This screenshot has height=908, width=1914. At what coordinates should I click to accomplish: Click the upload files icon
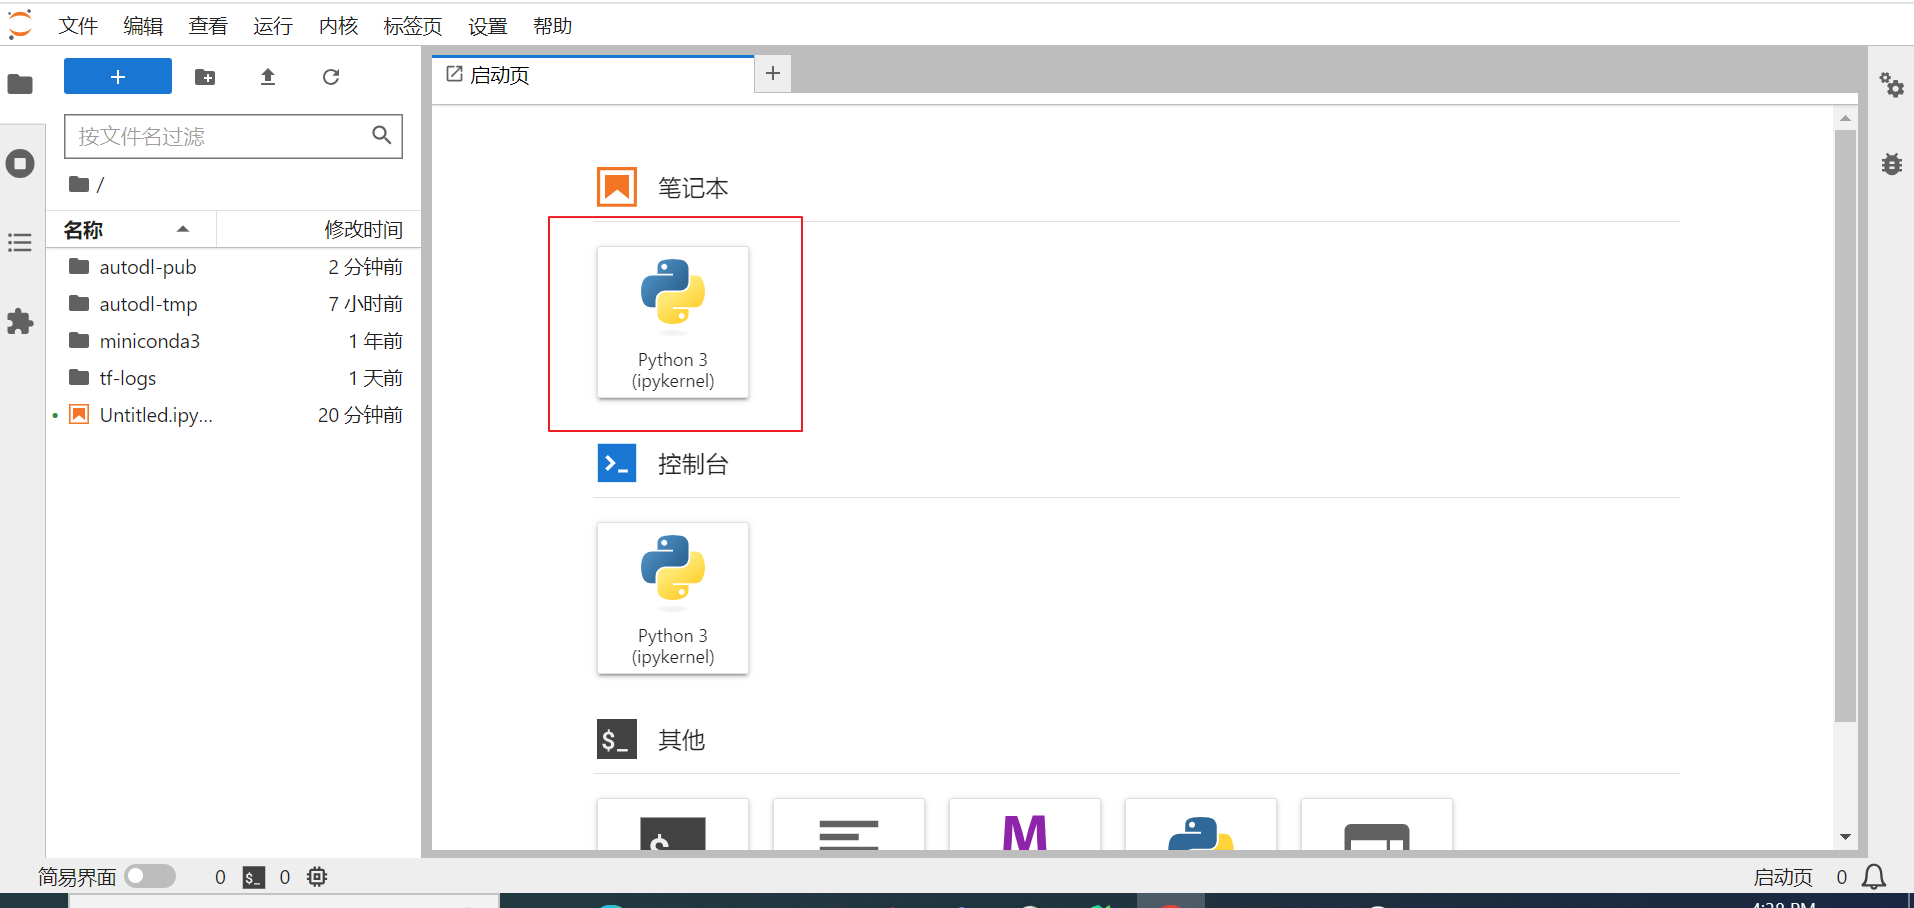click(268, 77)
